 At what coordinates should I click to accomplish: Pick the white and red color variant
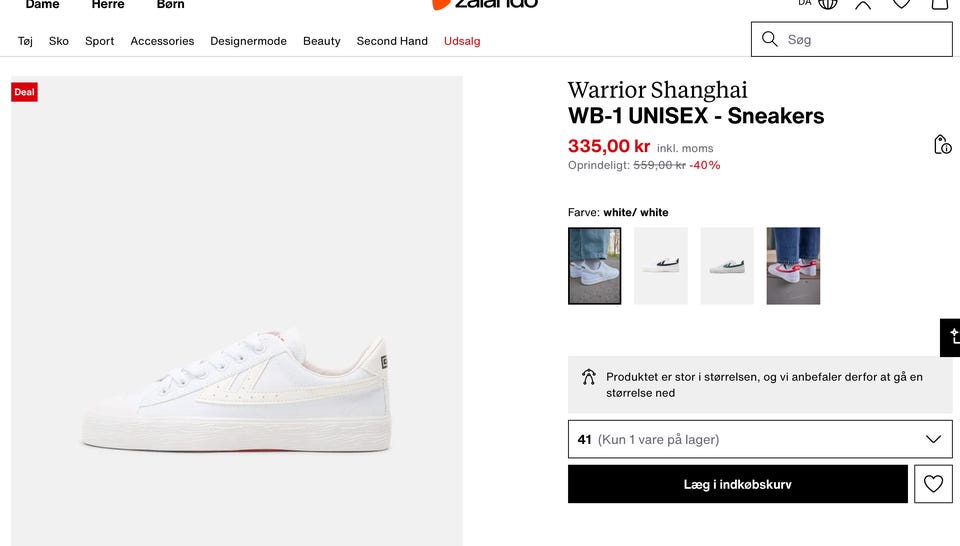click(x=793, y=266)
